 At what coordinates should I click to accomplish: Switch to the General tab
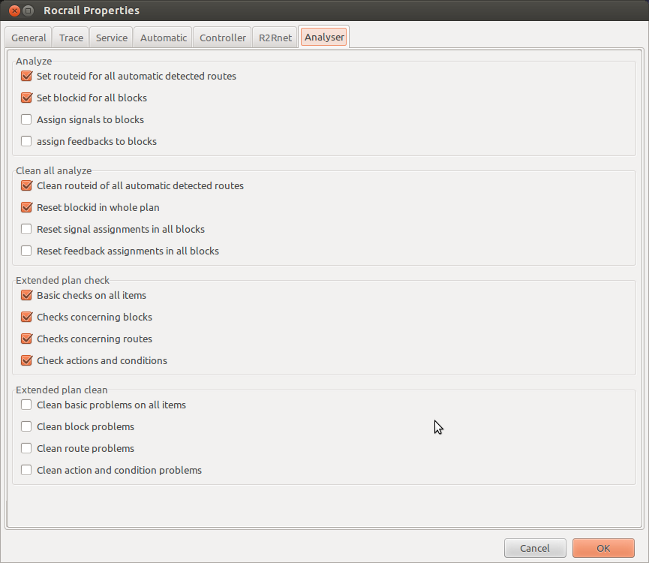pos(29,38)
